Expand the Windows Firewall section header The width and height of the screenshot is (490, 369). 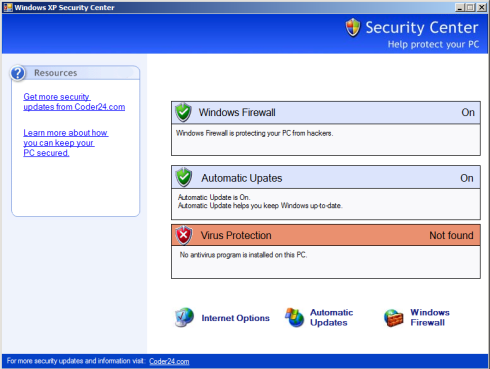[326, 113]
